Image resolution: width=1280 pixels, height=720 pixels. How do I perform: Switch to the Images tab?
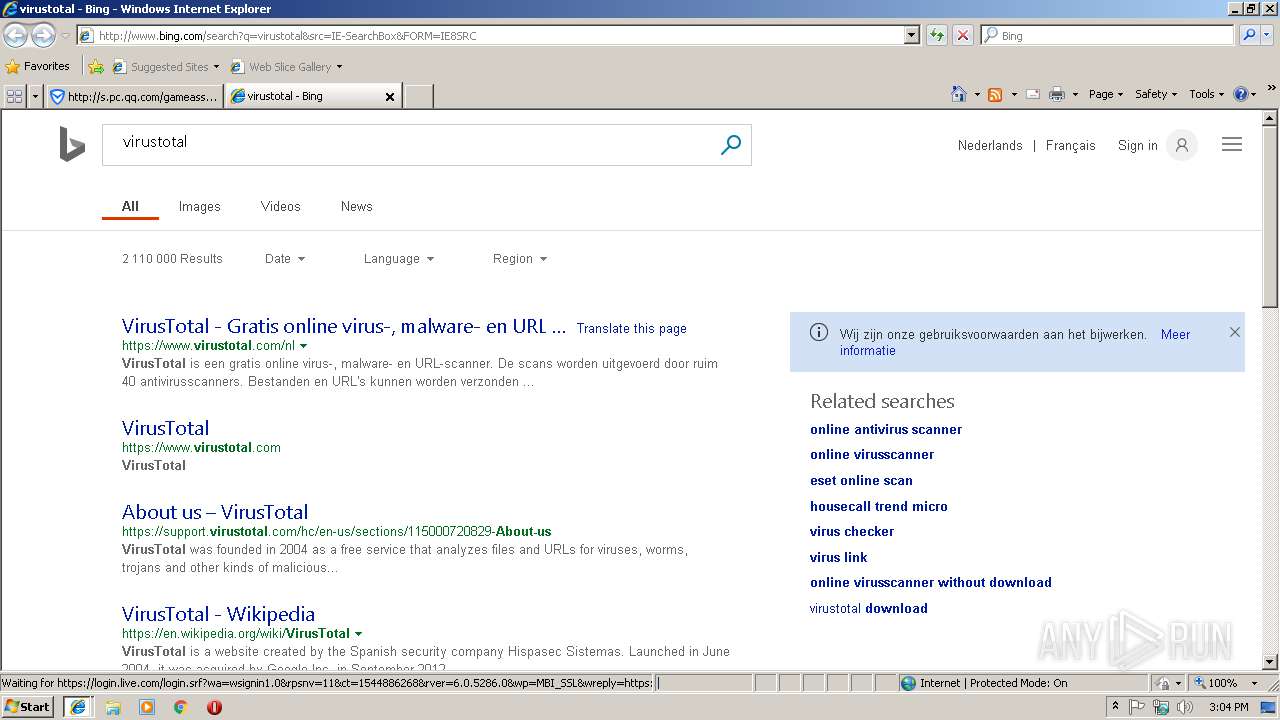(x=199, y=206)
